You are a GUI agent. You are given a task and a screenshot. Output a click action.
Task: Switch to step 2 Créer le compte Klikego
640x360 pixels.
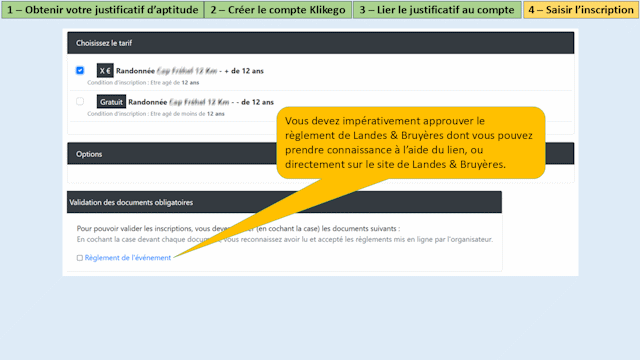point(278,10)
